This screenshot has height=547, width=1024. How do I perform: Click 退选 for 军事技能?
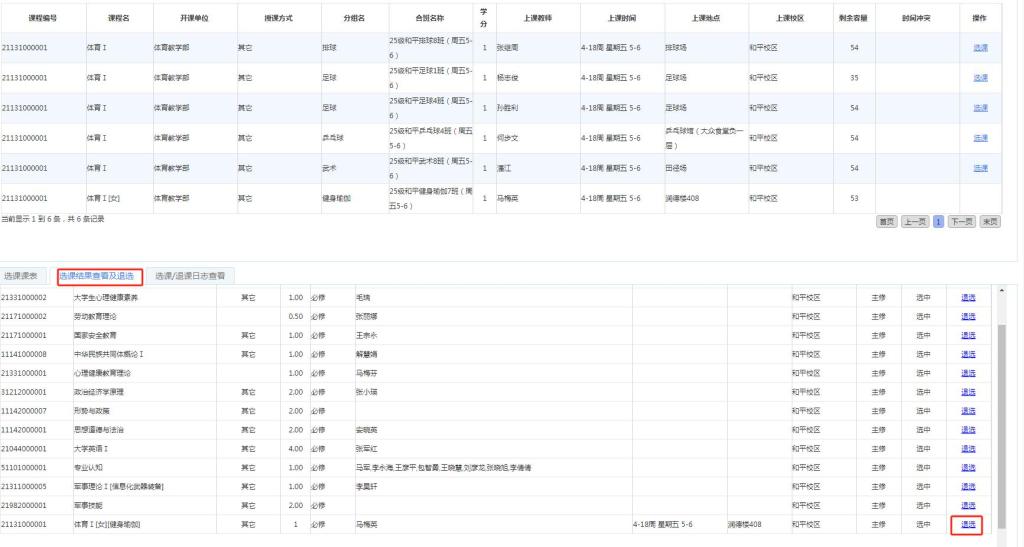(968, 505)
